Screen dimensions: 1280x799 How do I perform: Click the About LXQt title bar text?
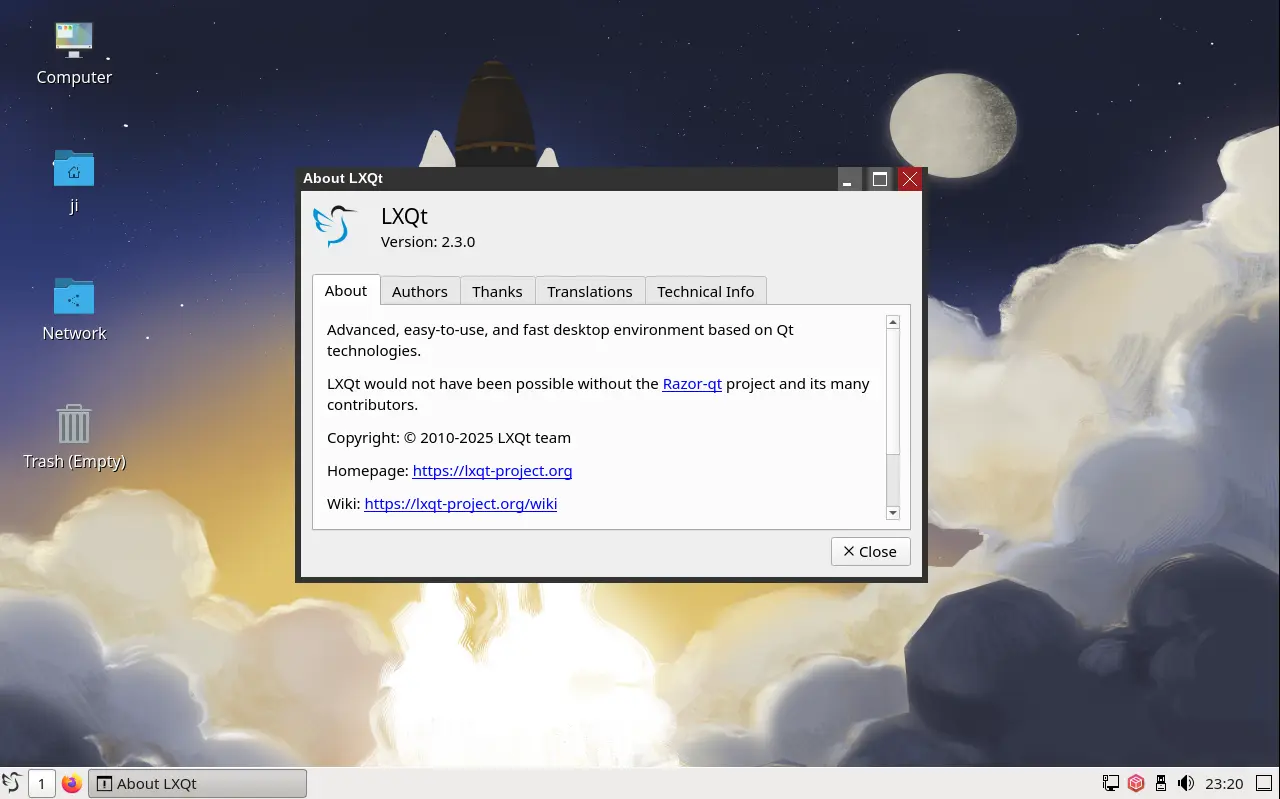[343, 178]
